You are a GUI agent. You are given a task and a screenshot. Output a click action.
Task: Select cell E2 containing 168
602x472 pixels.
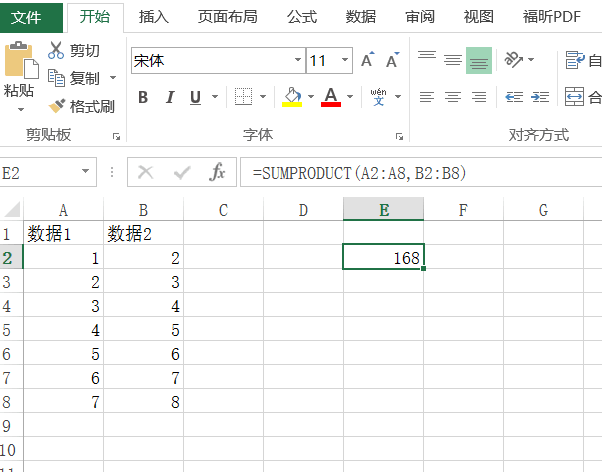pyautogui.click(x=383, y=257)
